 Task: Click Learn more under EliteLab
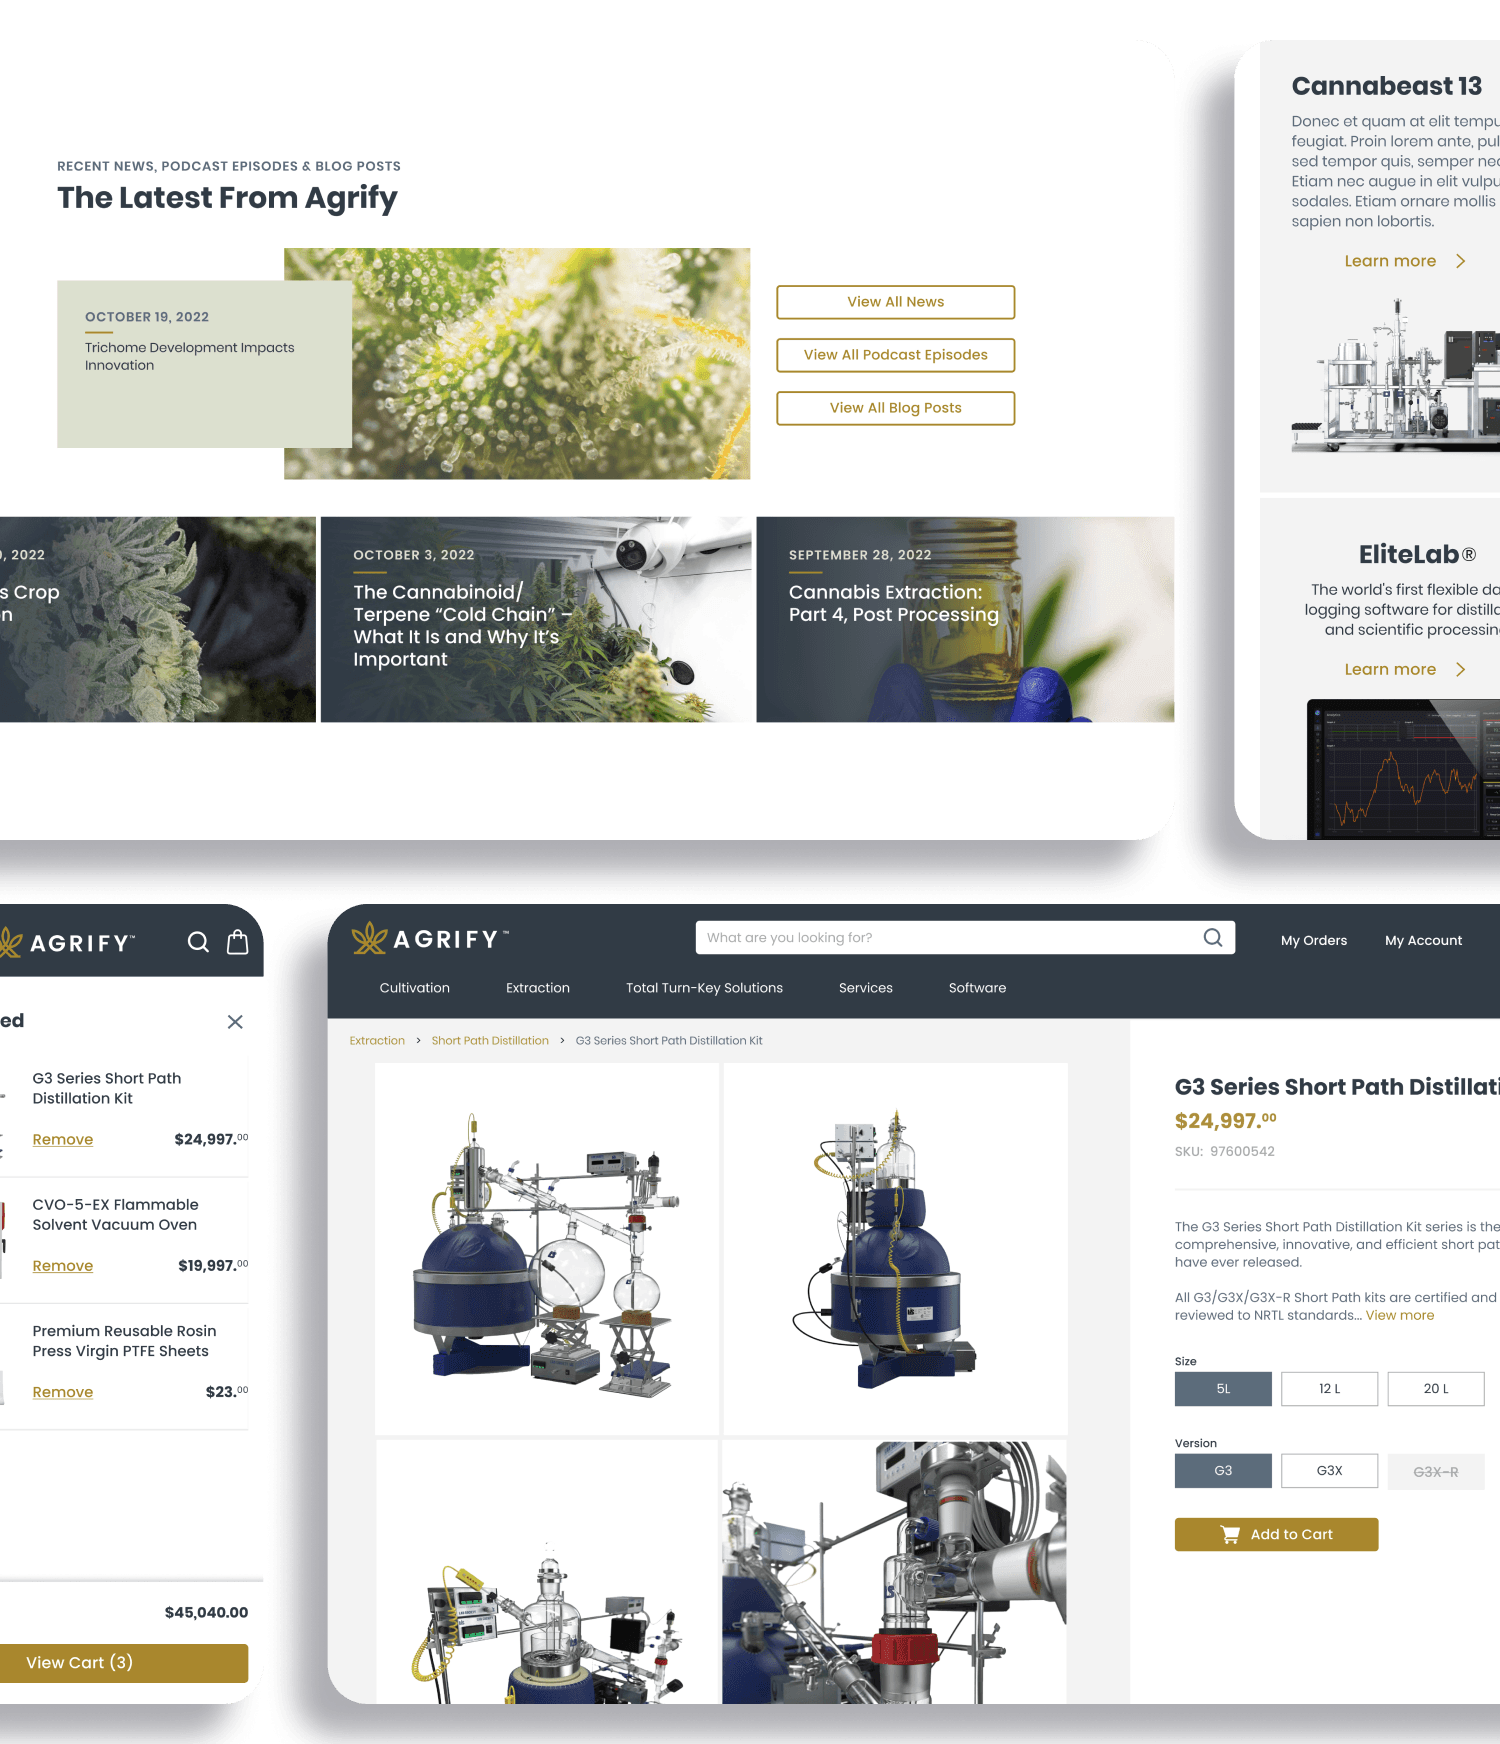[x=1390, y=669]
